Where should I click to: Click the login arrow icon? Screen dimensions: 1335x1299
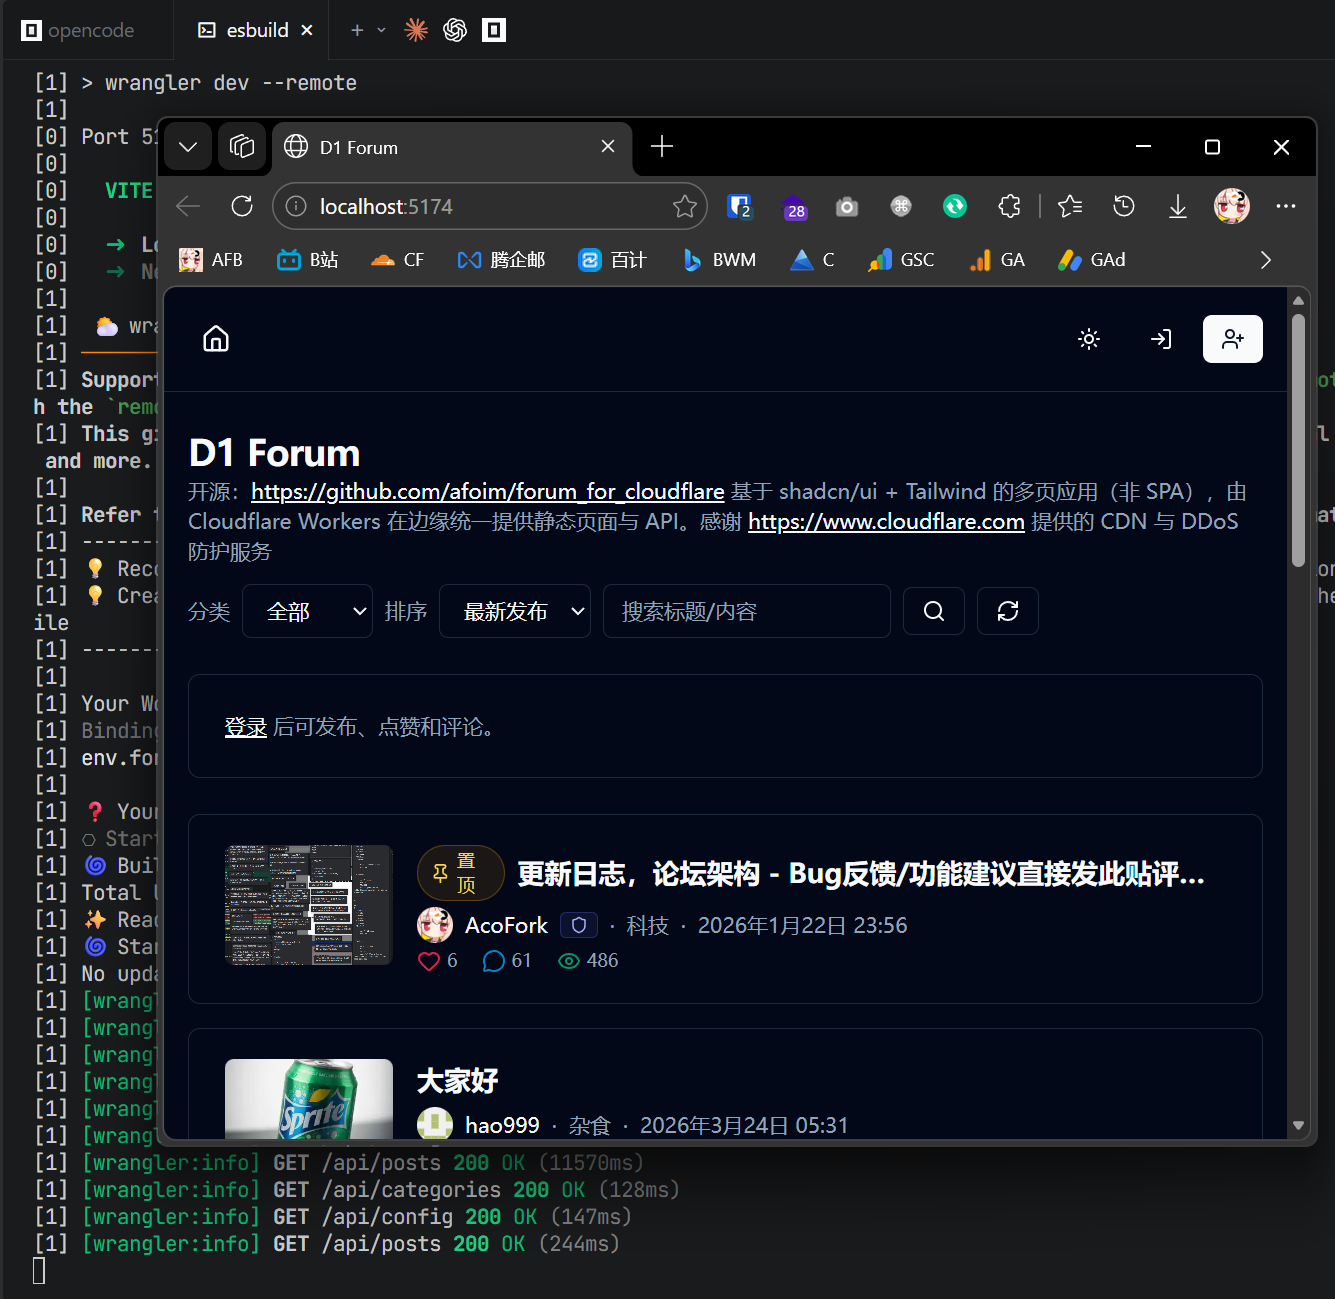[1161, 339]
